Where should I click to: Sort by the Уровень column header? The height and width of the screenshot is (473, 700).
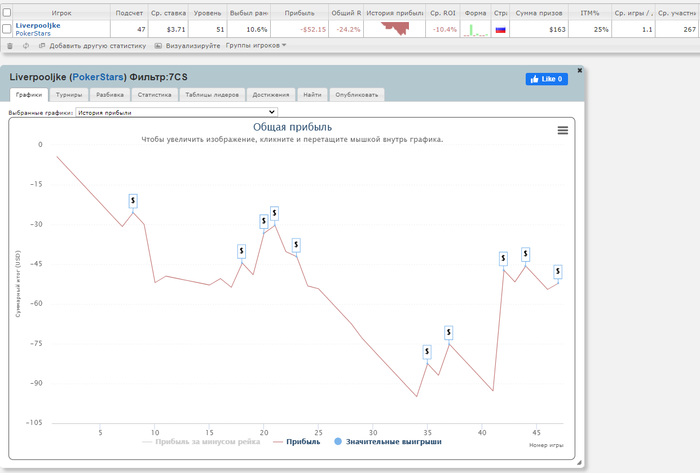tap(208, 13)
